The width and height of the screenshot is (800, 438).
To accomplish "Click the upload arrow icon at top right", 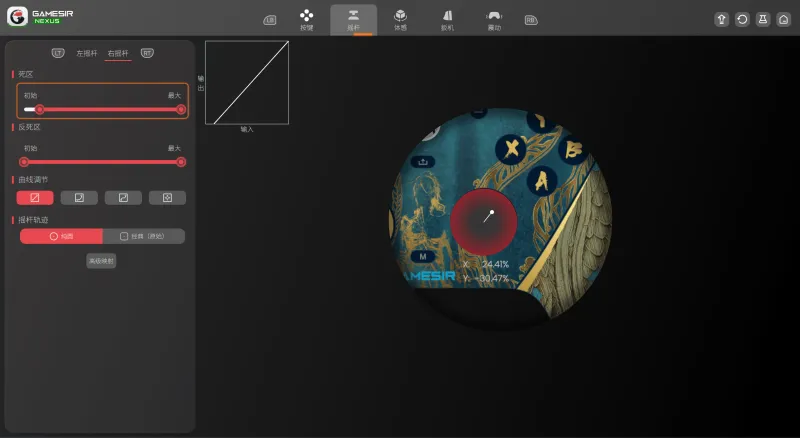I will (721, 19).
